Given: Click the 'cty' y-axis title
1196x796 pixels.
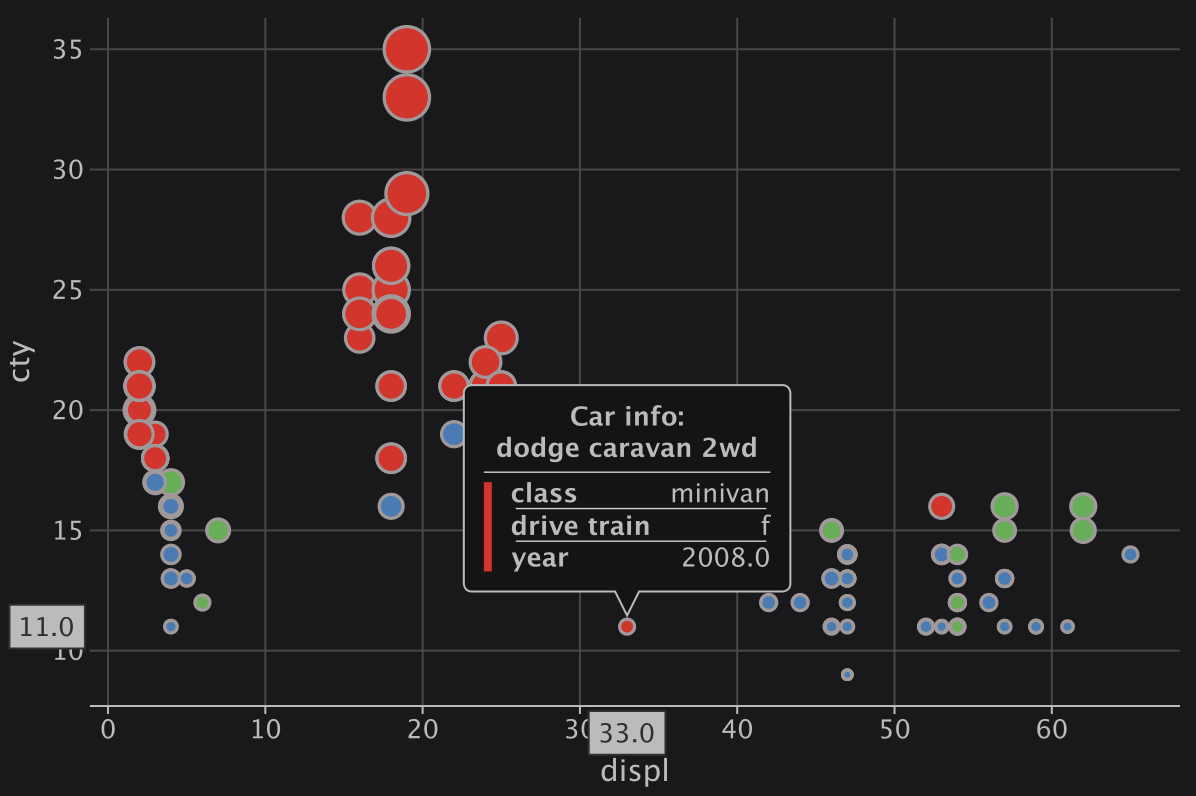Looking at the screenshot, I should point(22,362).
